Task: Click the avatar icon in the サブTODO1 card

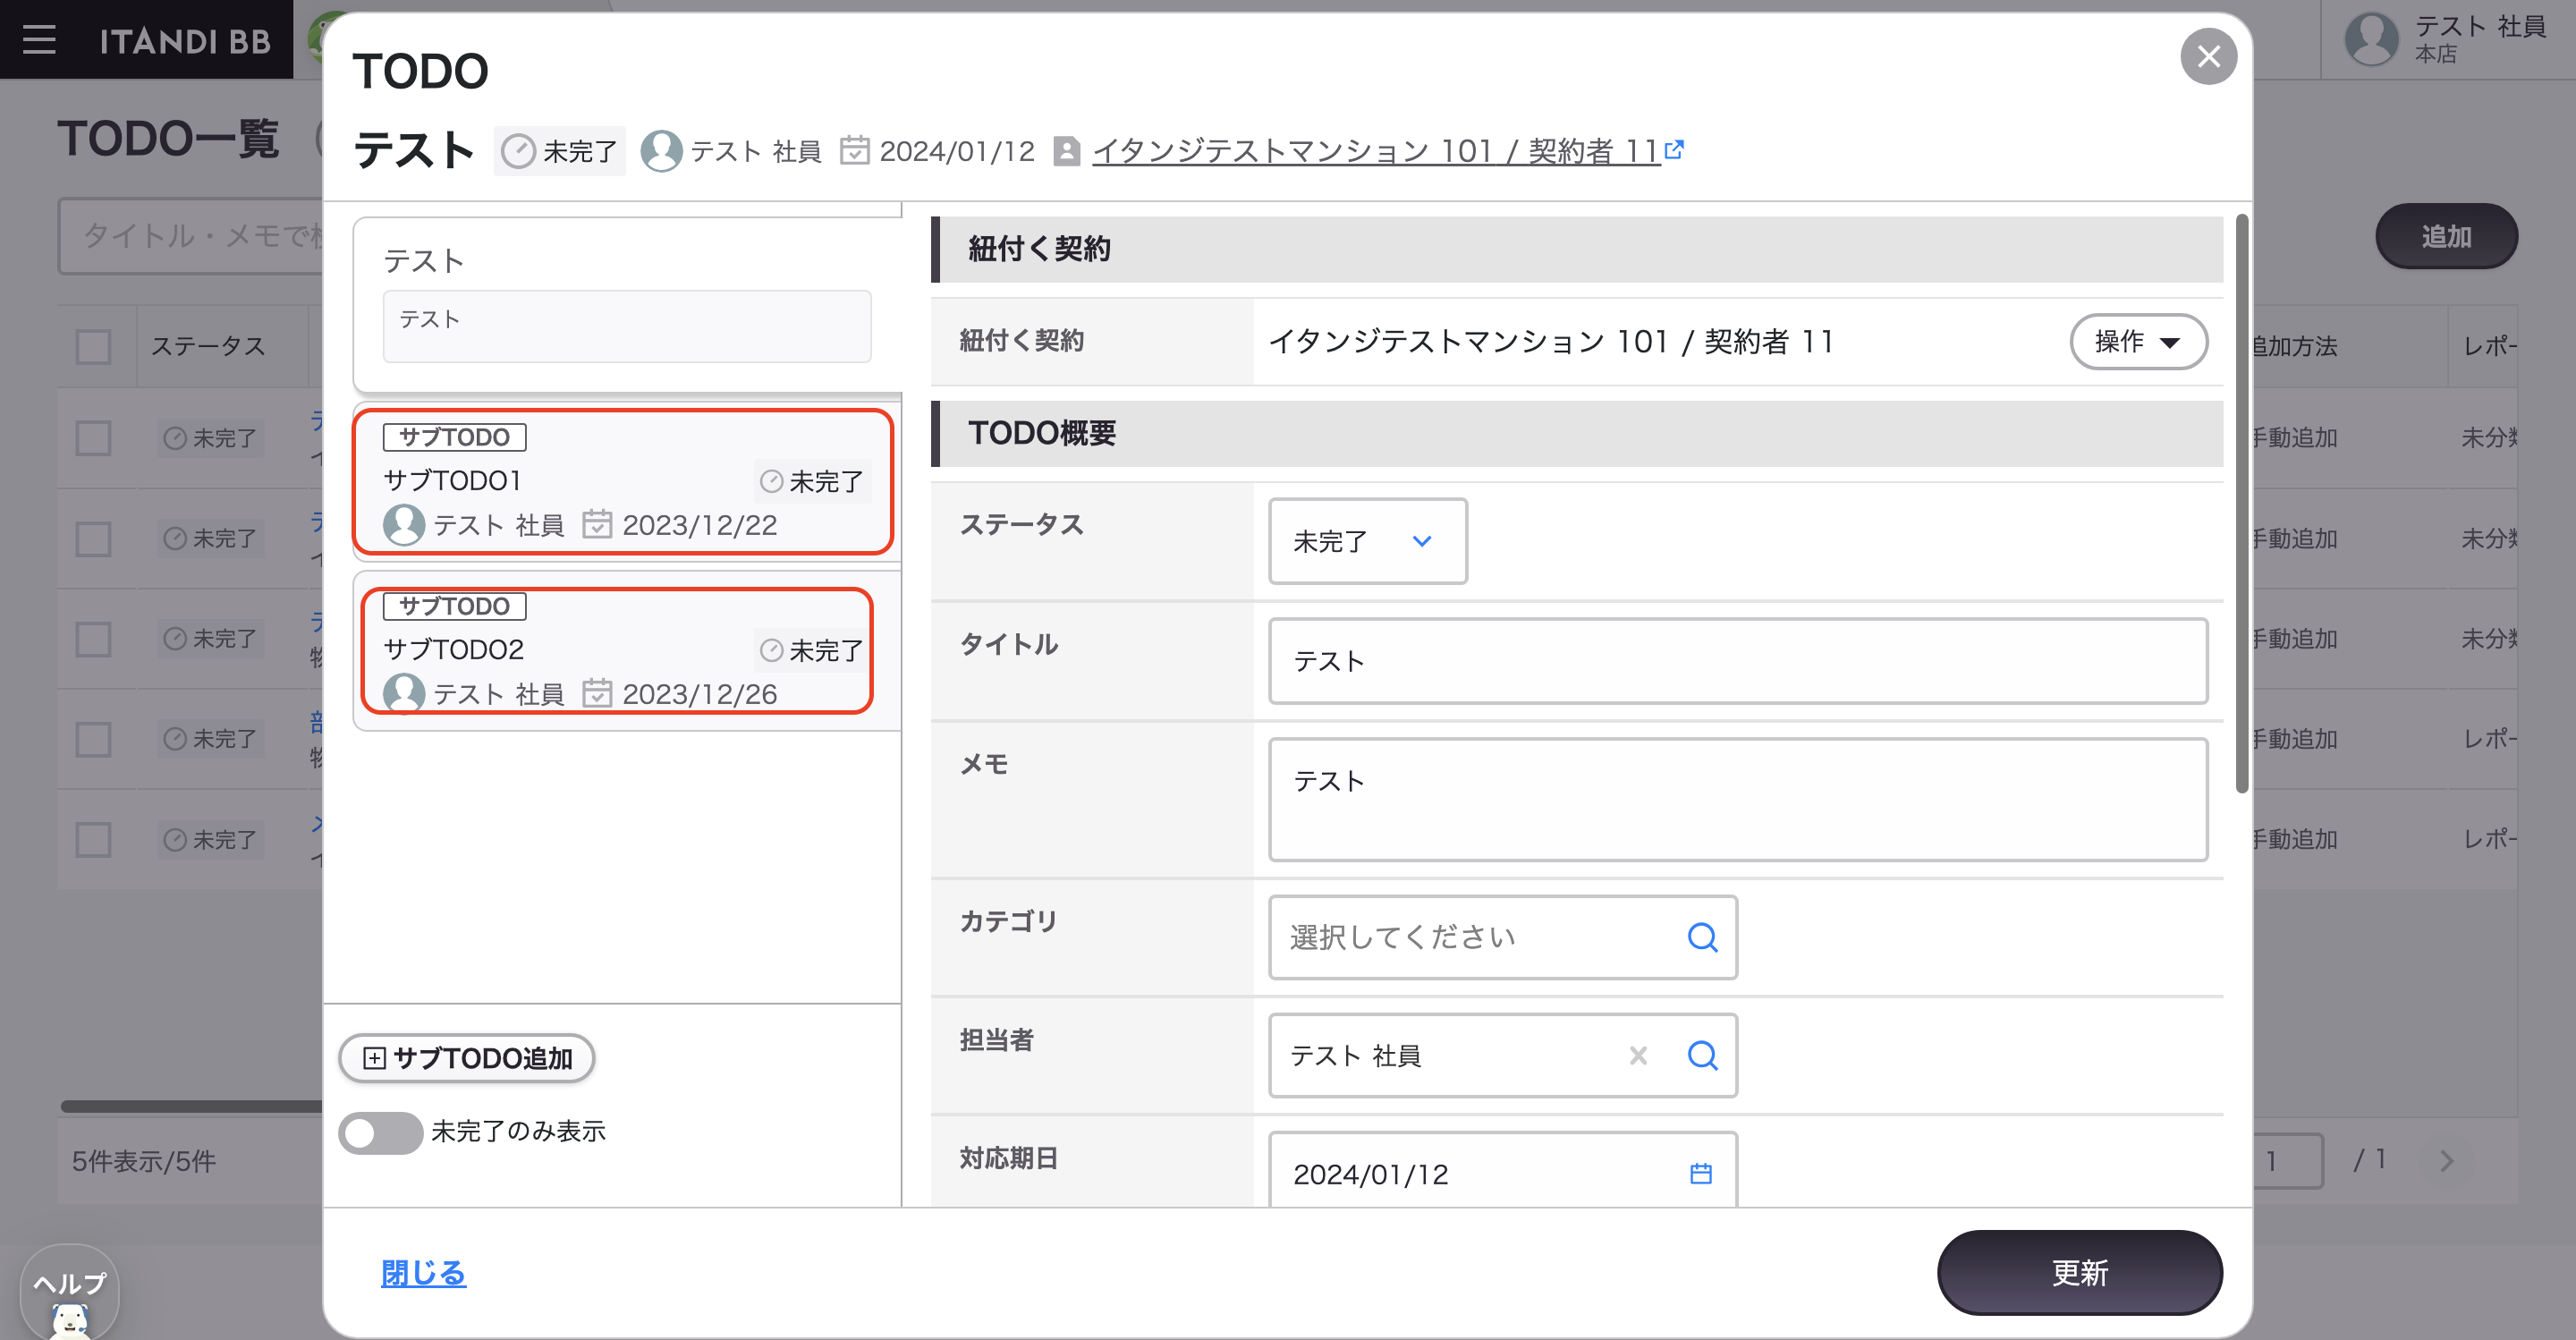Action: pyautogui.click(x=404, y=524)
